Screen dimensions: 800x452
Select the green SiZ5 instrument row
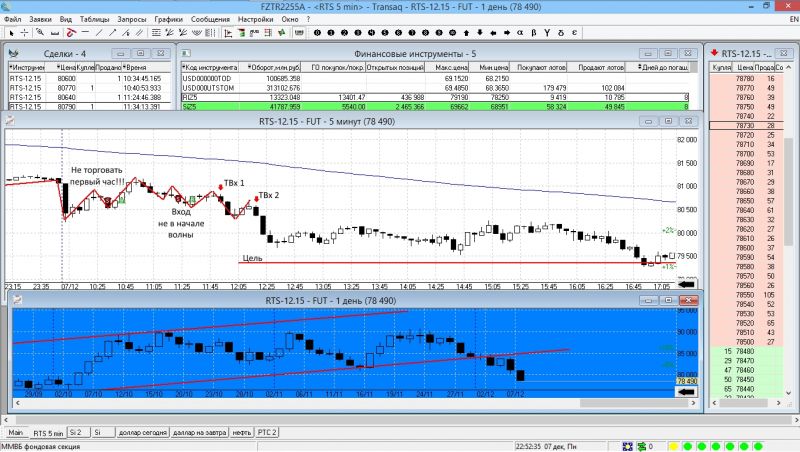pyautogui.click(x=435, y=107)
